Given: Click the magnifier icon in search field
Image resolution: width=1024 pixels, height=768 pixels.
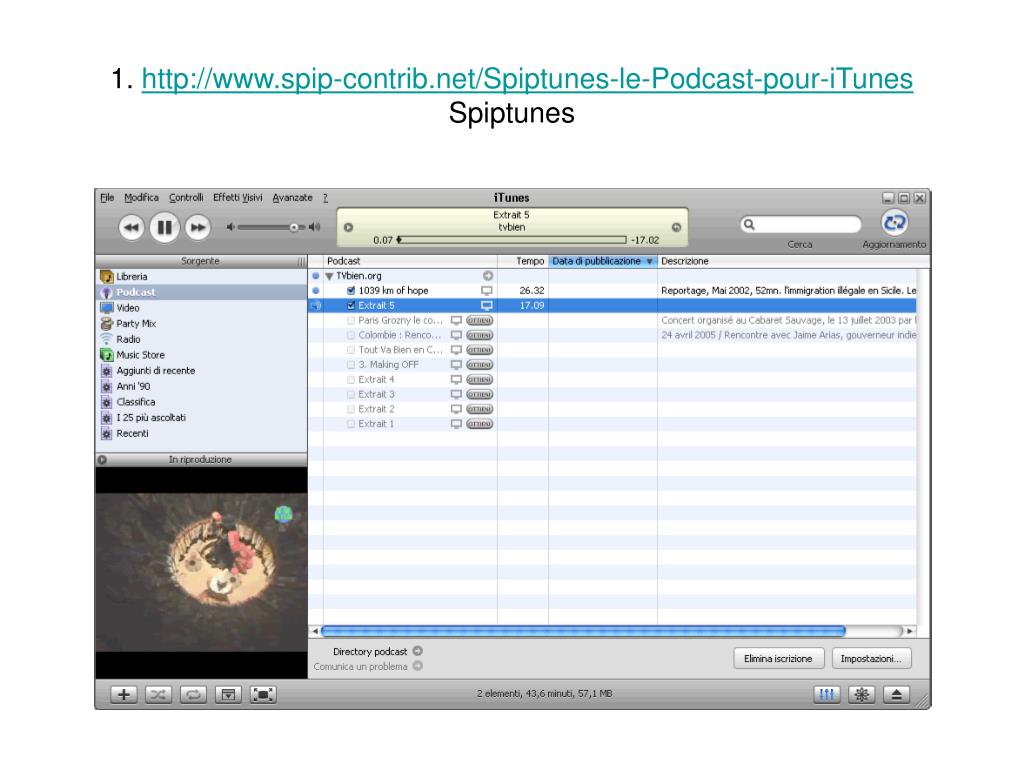Looking at the screenshot, I should (x=750, y=225).
